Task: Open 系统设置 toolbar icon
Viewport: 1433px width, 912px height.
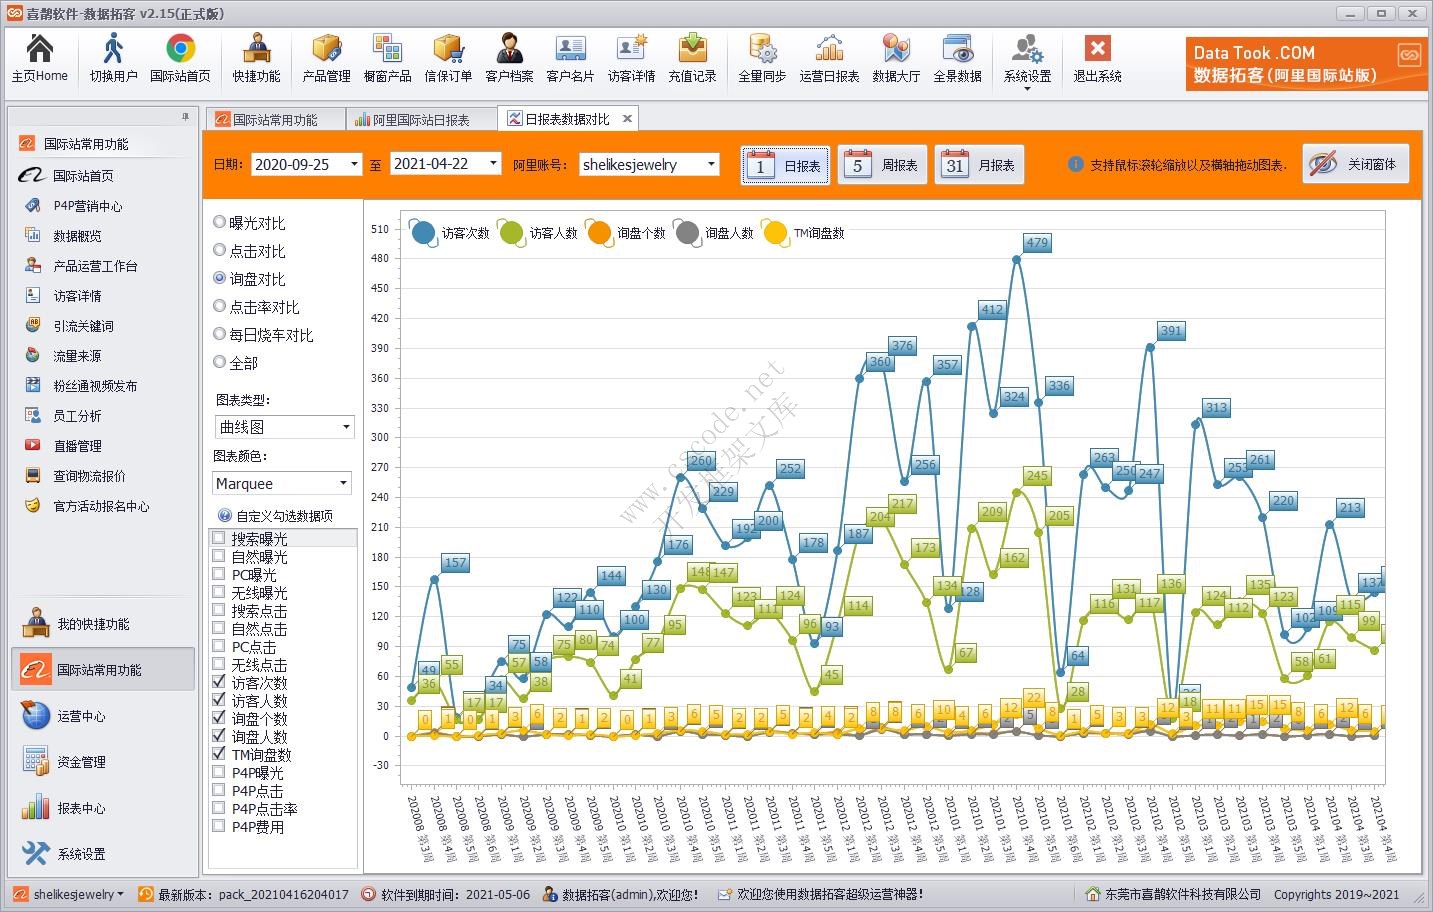Action: (1027, 57)
